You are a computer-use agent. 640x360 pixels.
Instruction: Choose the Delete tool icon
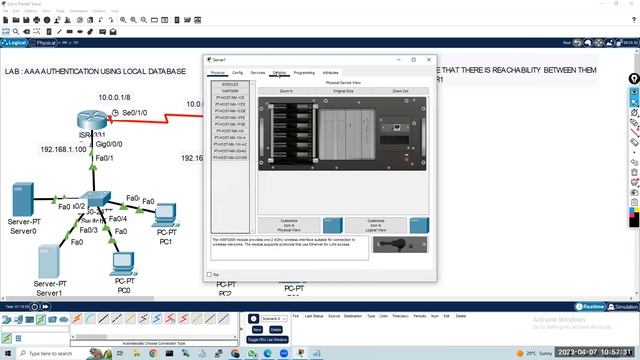[x=27, y=31]
